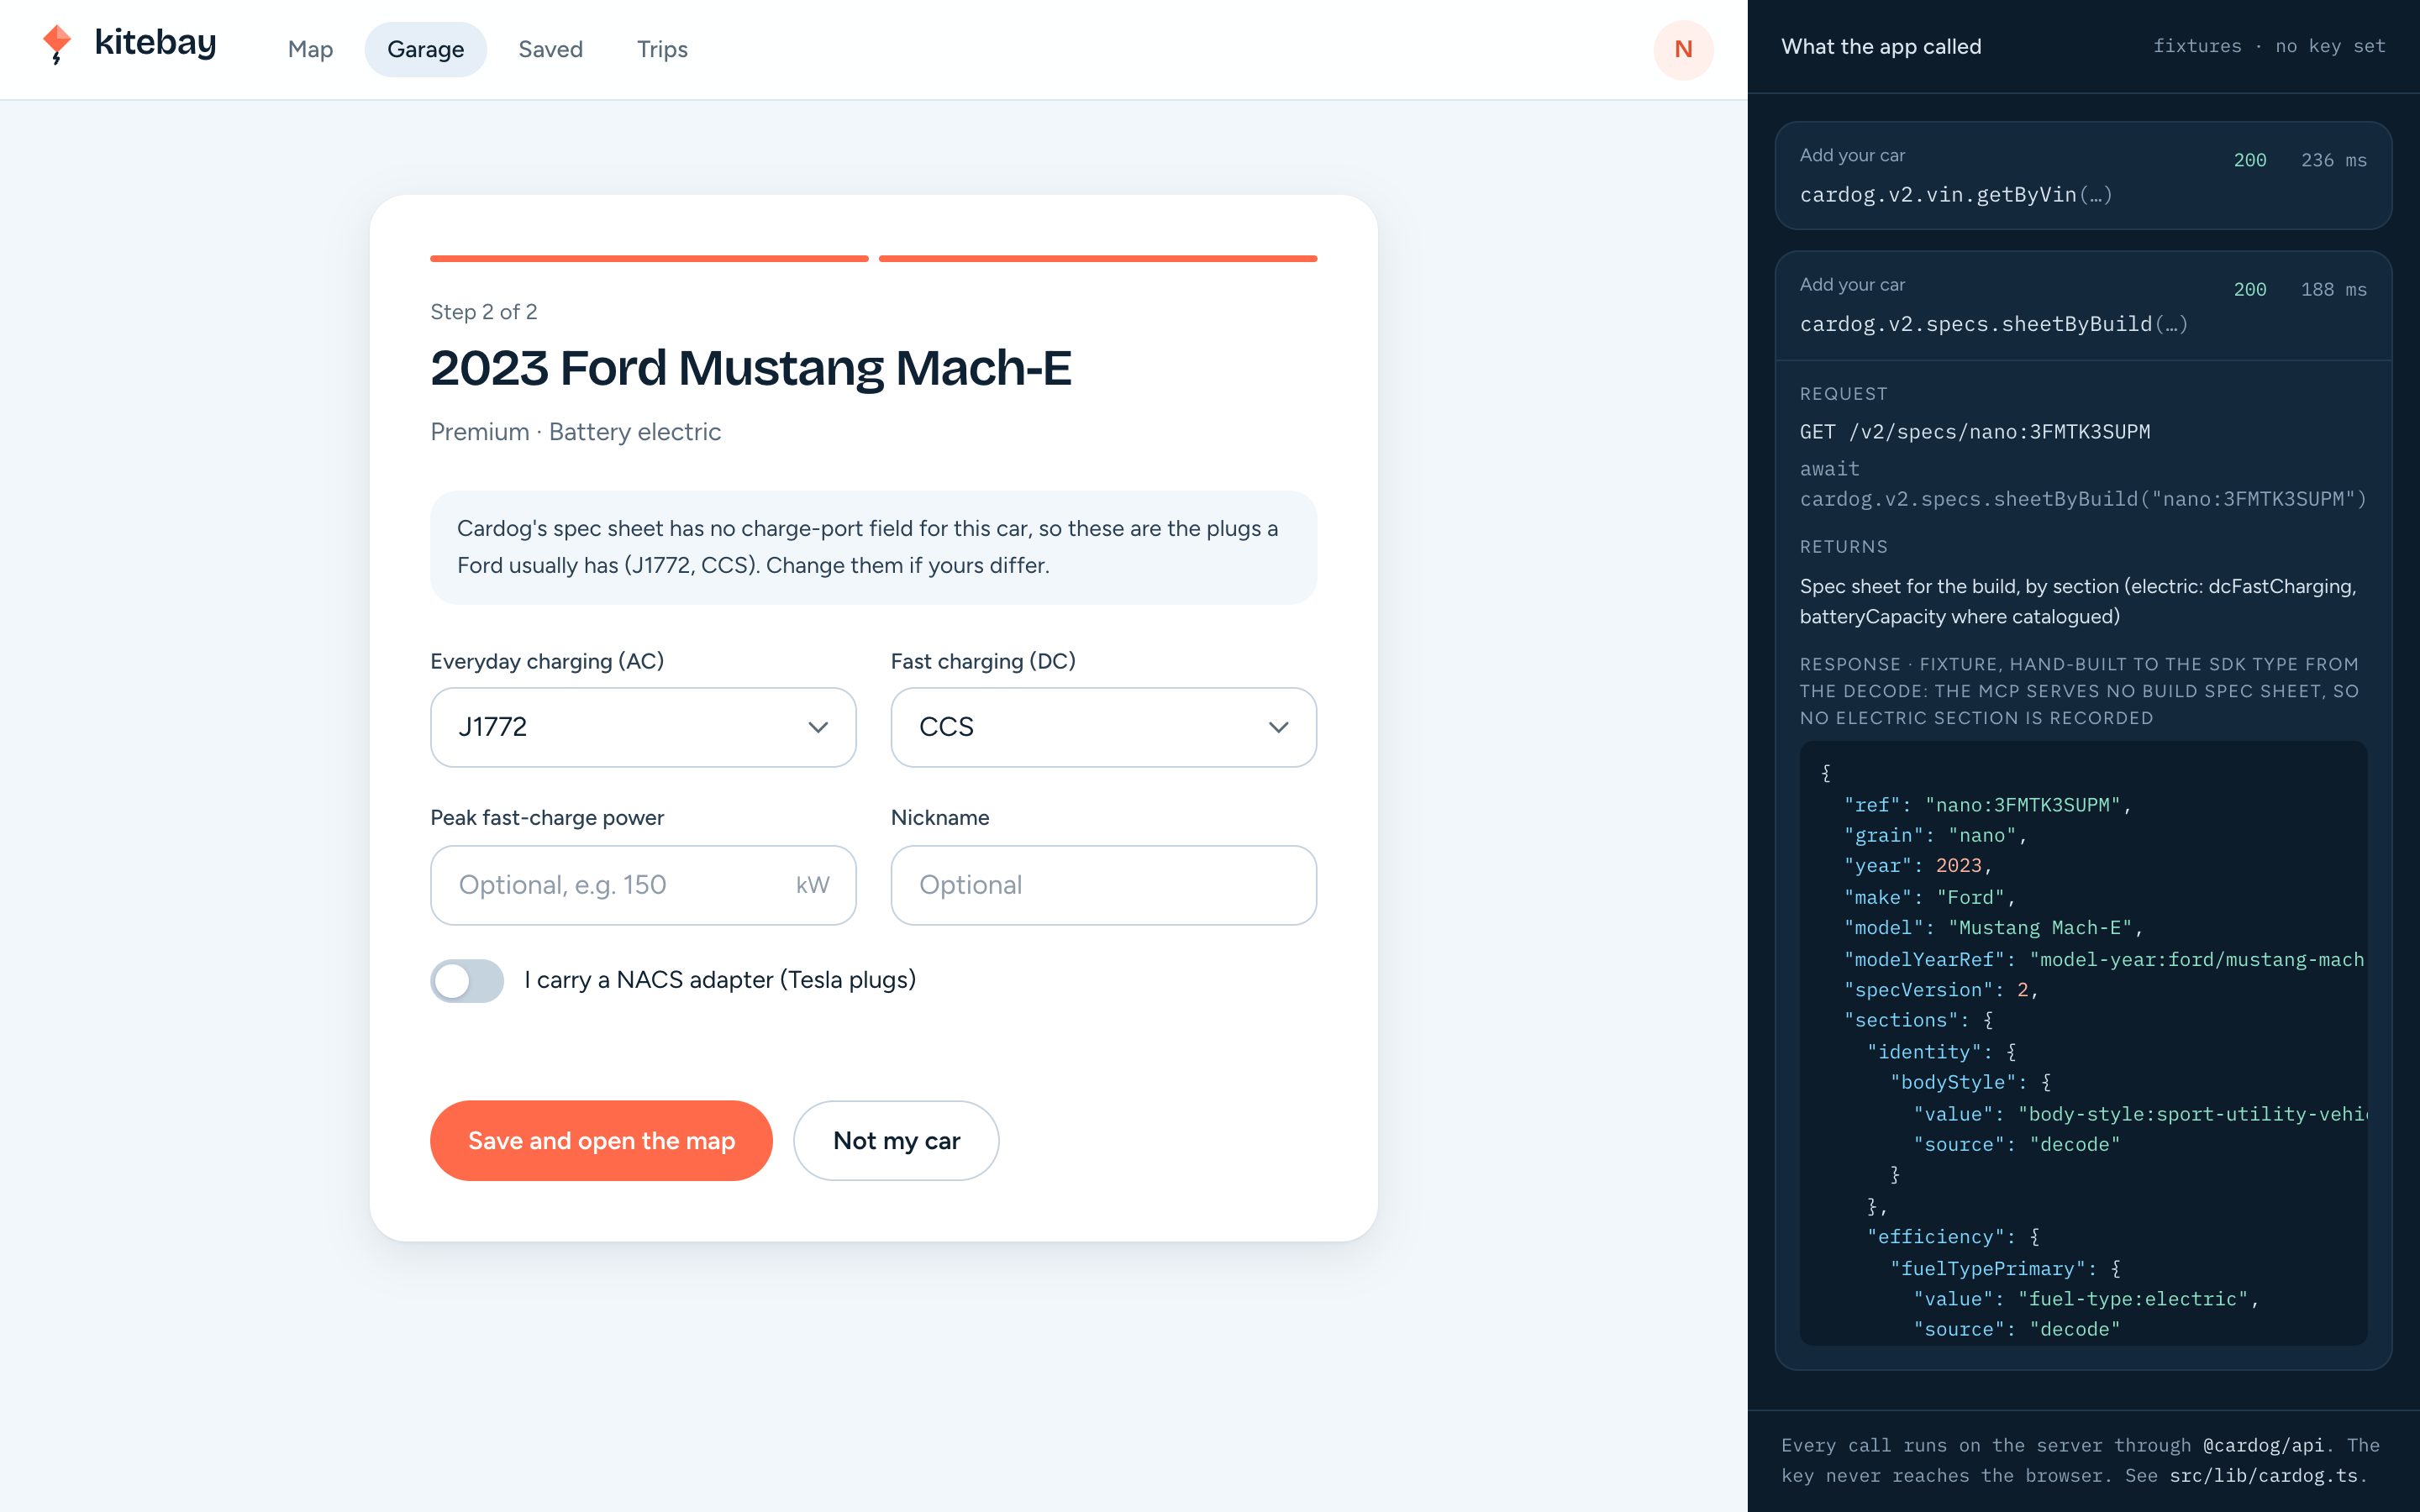Collapse the cardog.v2.specs.sheetByBuild call card
Viewport: 2420px width, 1512px height.
pyautogui.click(x=2083, y=305)
